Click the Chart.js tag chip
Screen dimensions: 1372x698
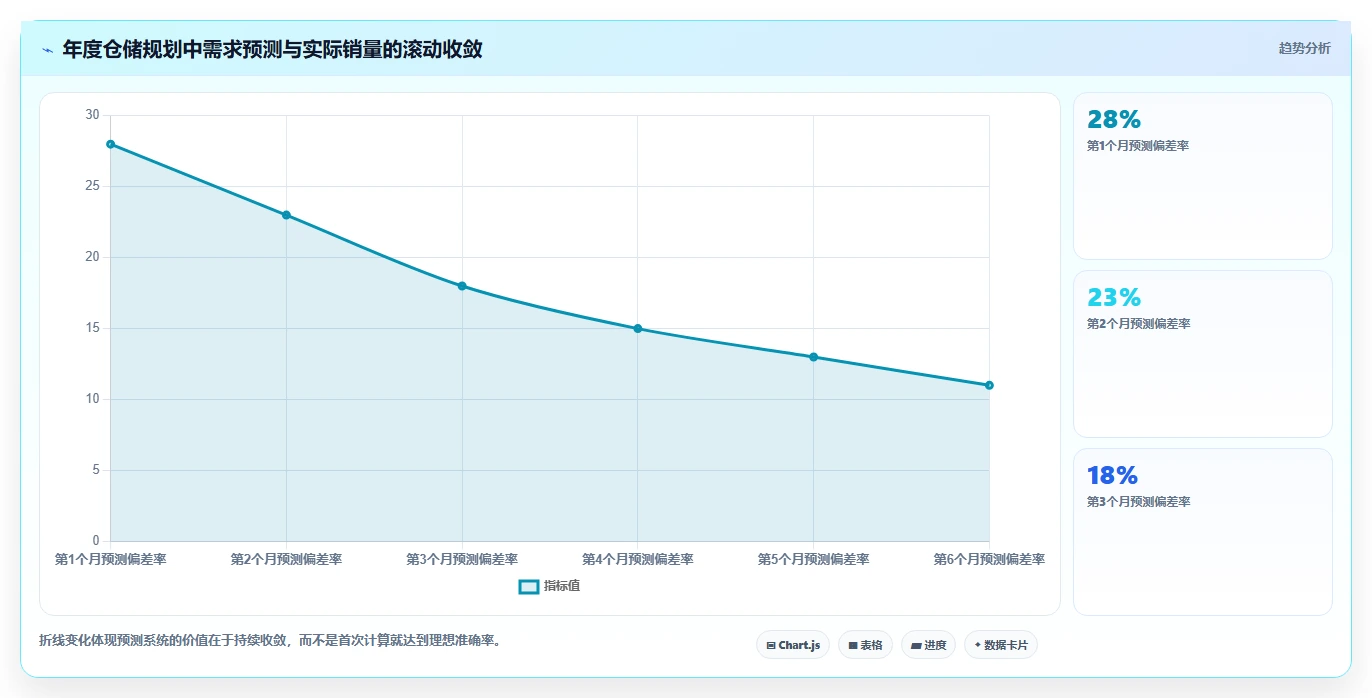coord(793,645)
